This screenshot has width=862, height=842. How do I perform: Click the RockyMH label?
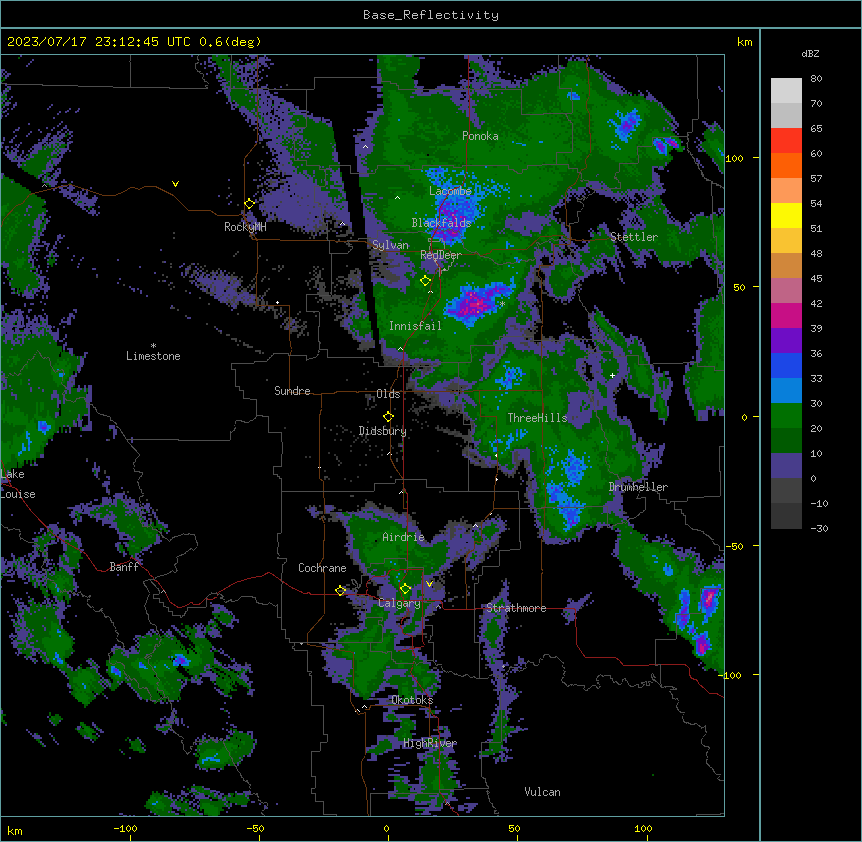245,227
